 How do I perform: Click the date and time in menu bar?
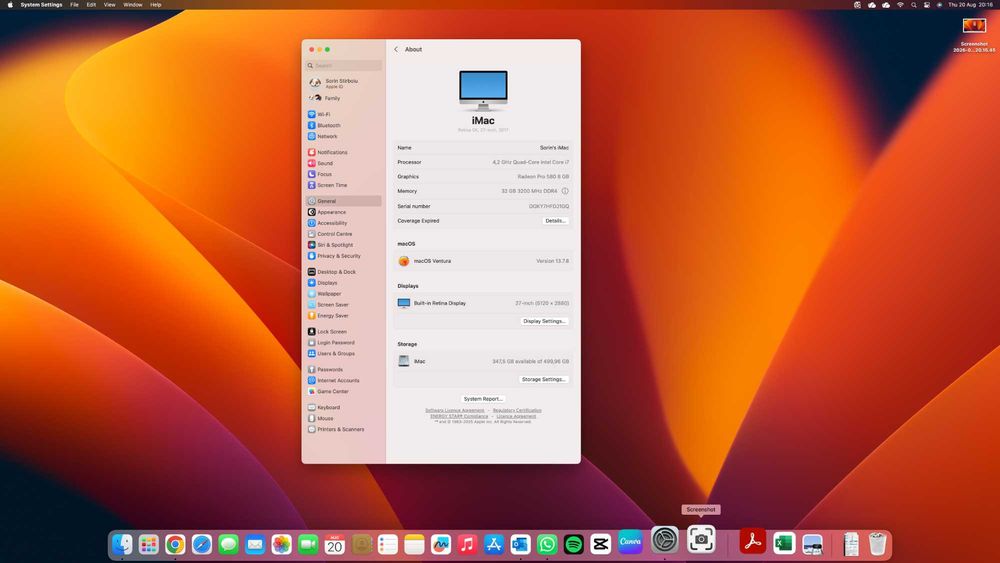tap(970, 4)
